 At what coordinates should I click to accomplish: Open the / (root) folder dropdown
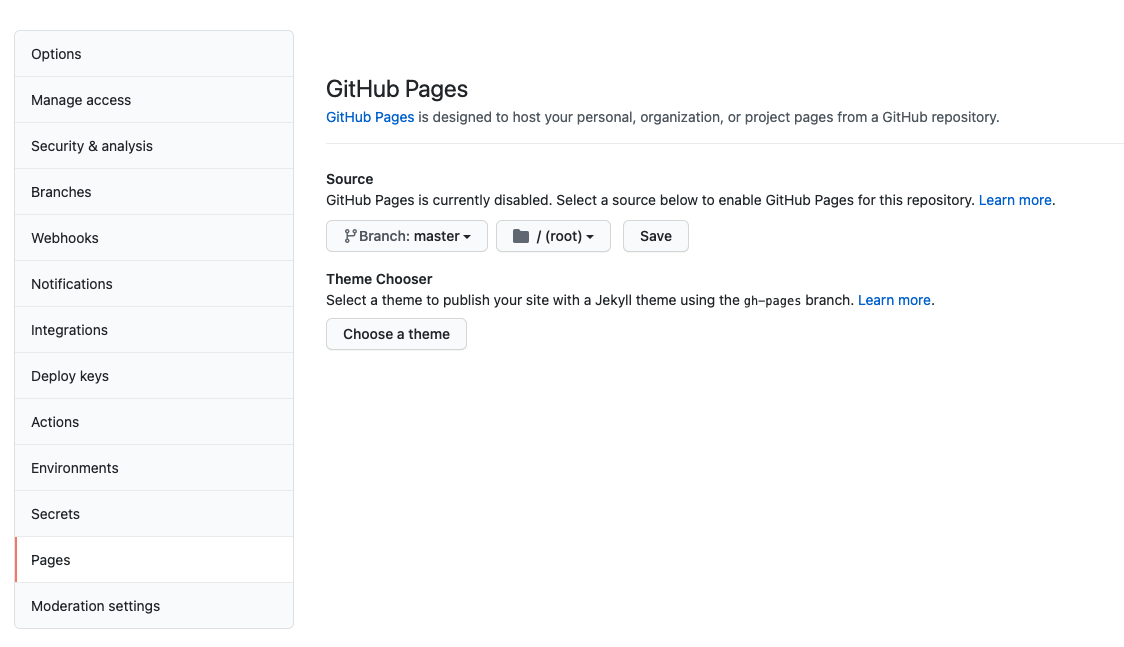click(553, 236)
